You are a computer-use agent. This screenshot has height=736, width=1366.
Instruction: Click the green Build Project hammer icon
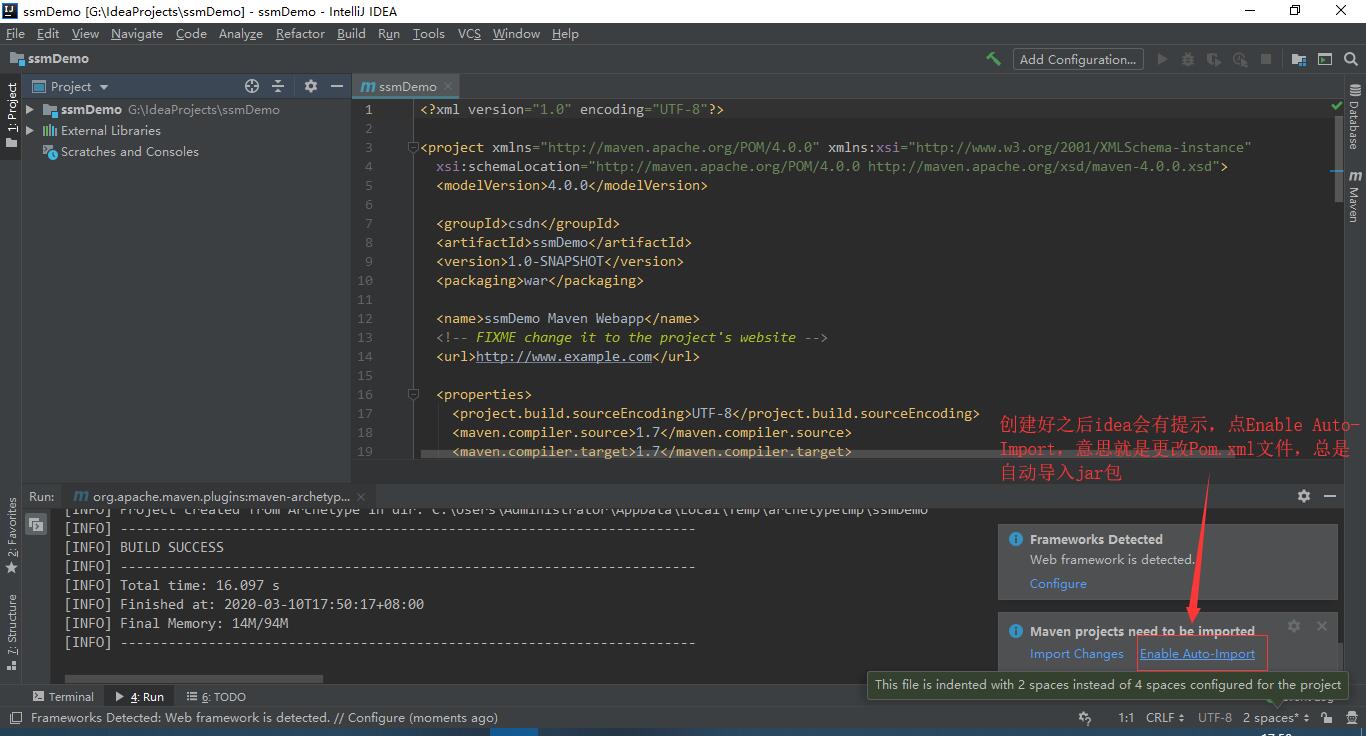click(993, 59)
